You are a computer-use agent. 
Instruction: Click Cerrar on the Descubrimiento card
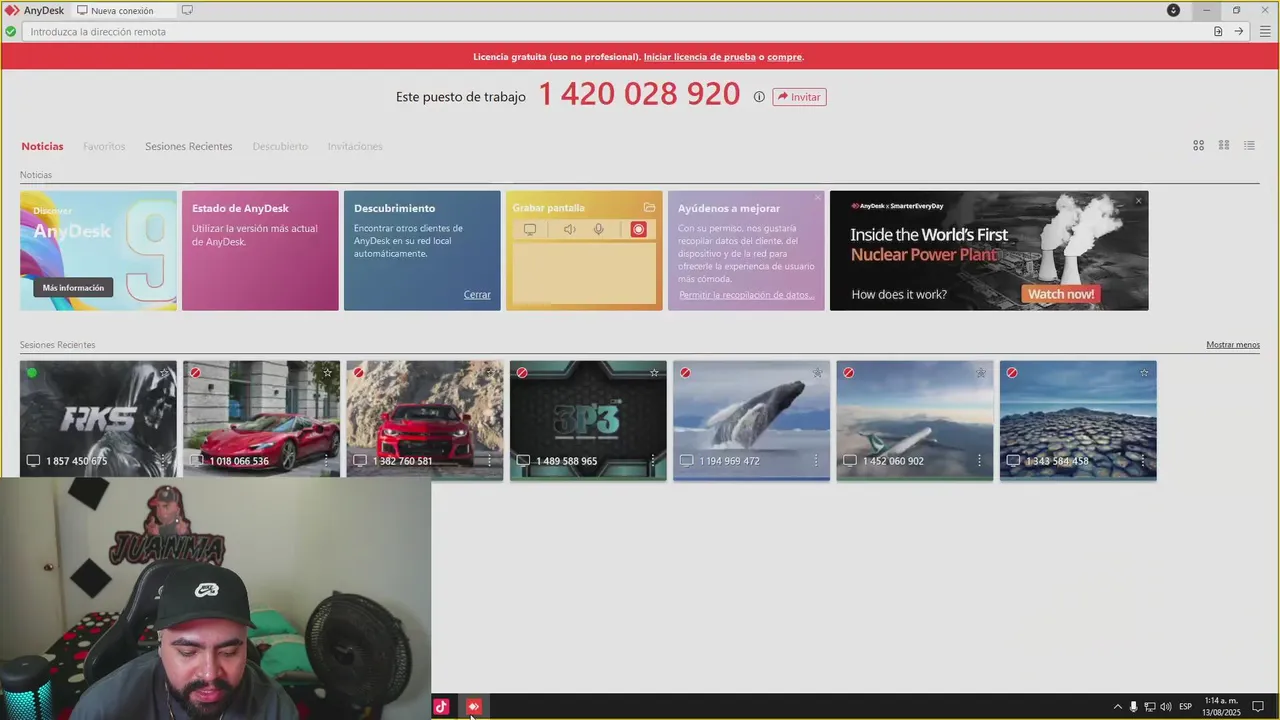tap(477, 295)
